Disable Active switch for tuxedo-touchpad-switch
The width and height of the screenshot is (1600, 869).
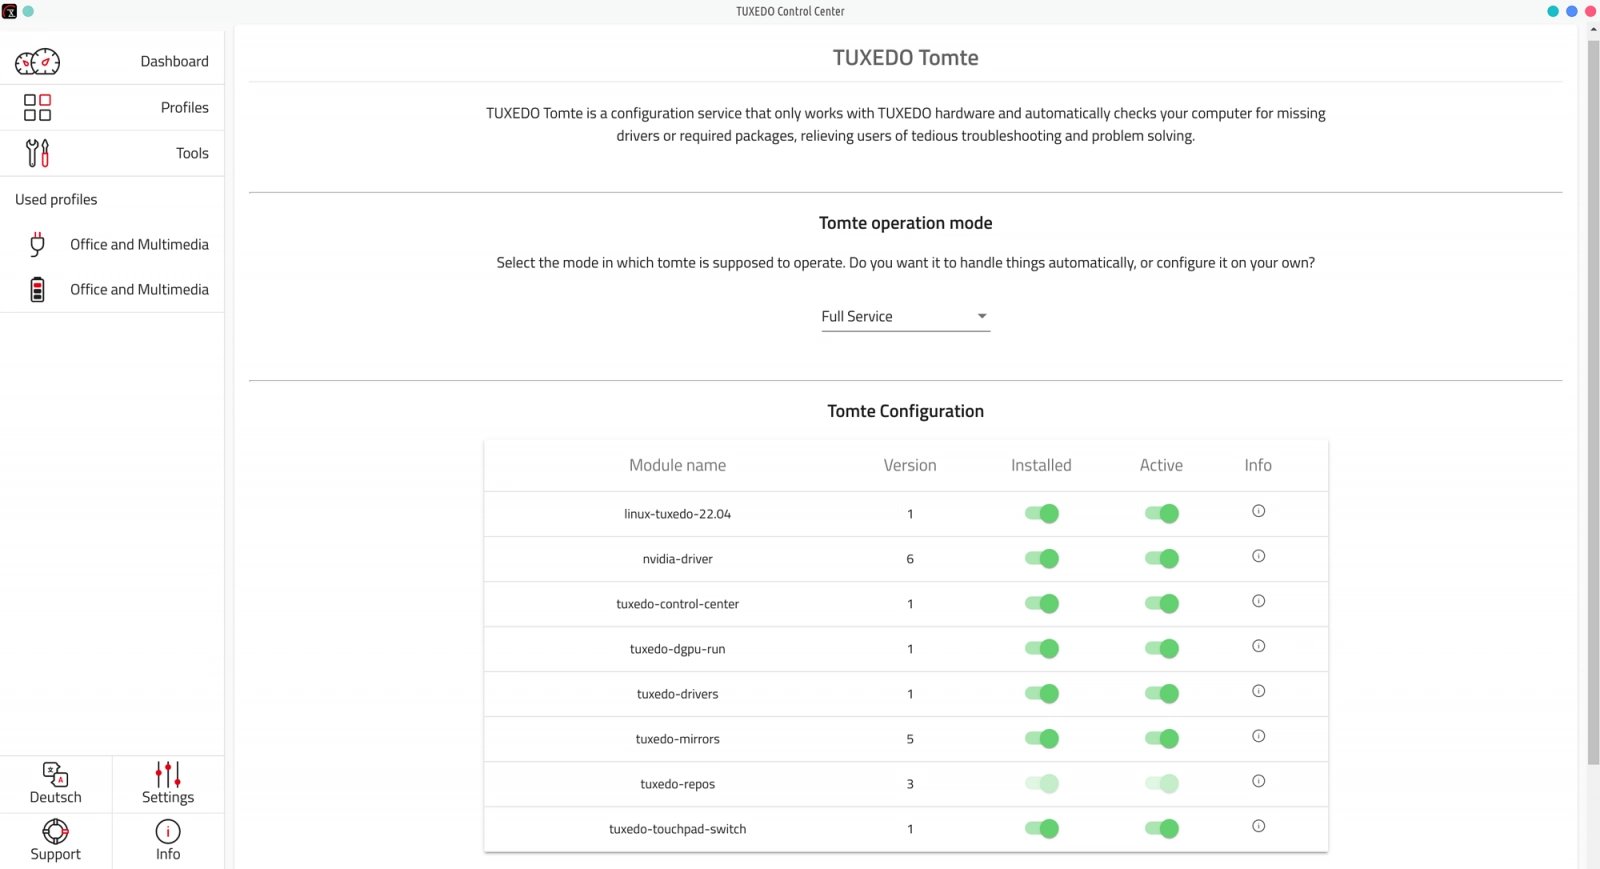(x=1161, y=829)
